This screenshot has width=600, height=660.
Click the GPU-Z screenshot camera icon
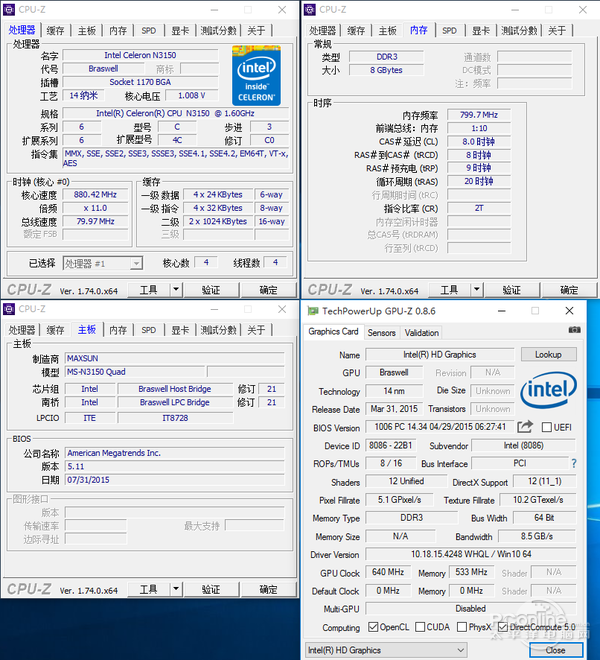pos(574,331)
